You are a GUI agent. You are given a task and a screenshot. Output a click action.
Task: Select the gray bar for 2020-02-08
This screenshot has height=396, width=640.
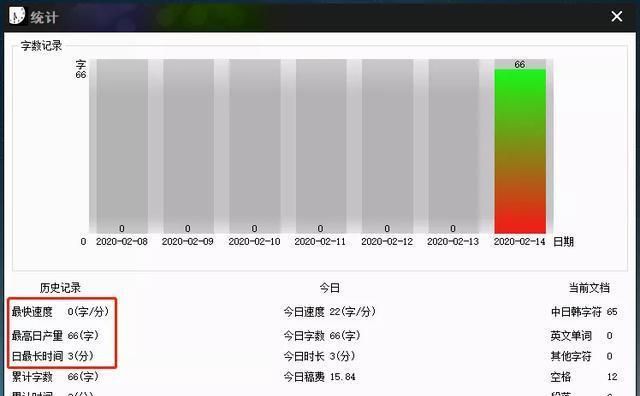[x=122, y=146]
